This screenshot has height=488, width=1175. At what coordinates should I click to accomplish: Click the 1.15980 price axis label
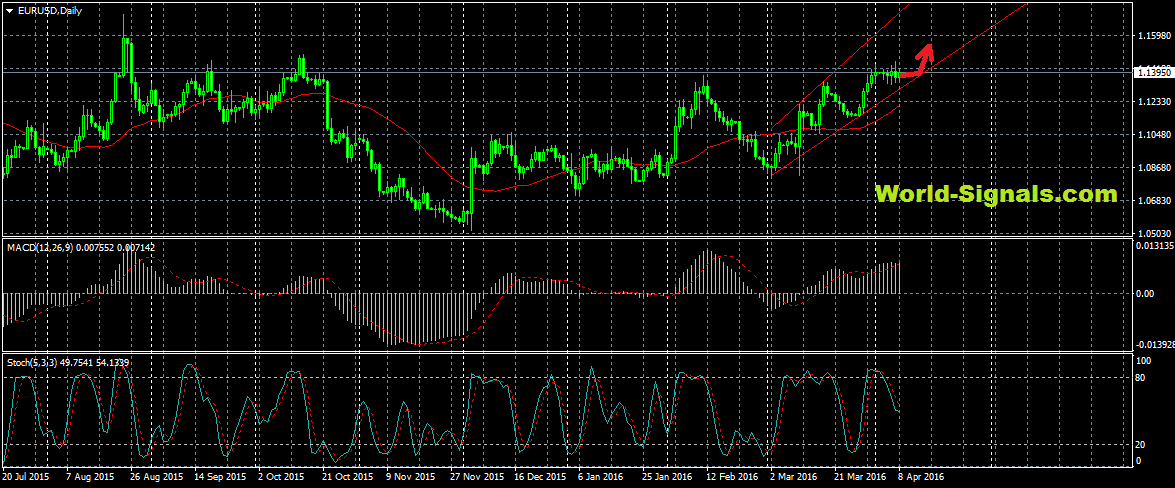1154,37
